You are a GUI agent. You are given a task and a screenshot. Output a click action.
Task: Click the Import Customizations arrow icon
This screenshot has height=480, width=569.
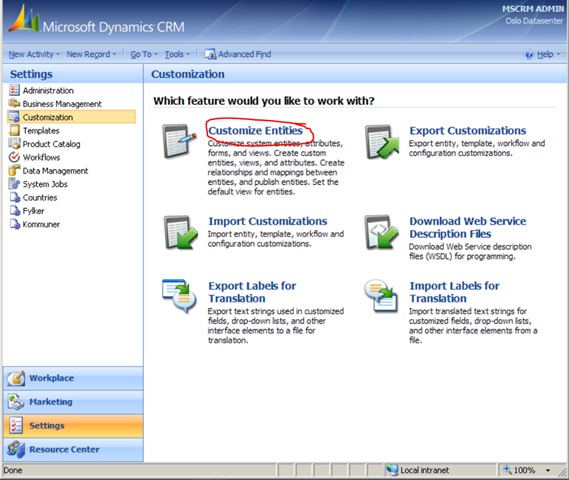180,232
